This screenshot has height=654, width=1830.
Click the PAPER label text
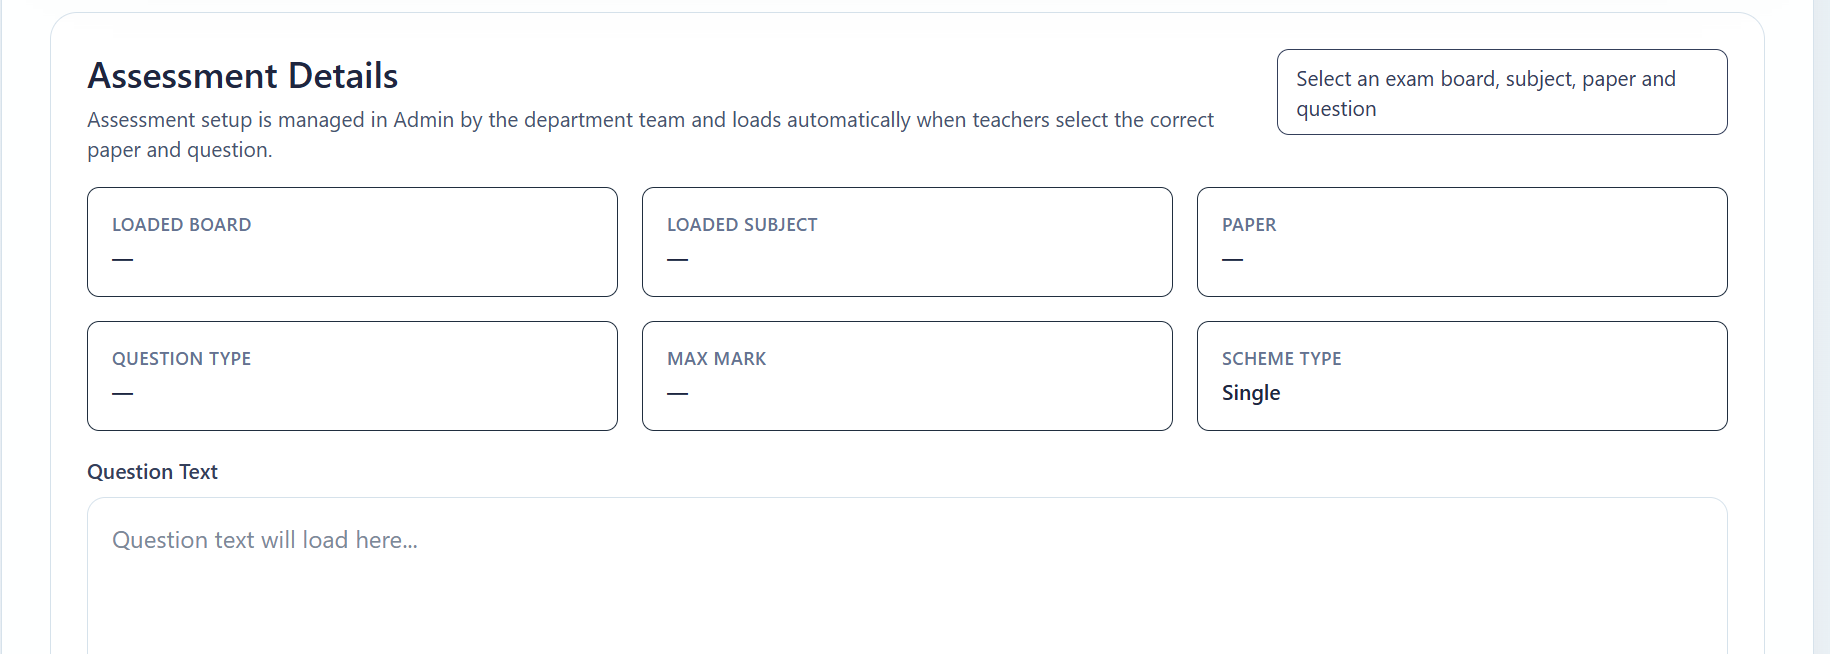[x=1248, y=225]
